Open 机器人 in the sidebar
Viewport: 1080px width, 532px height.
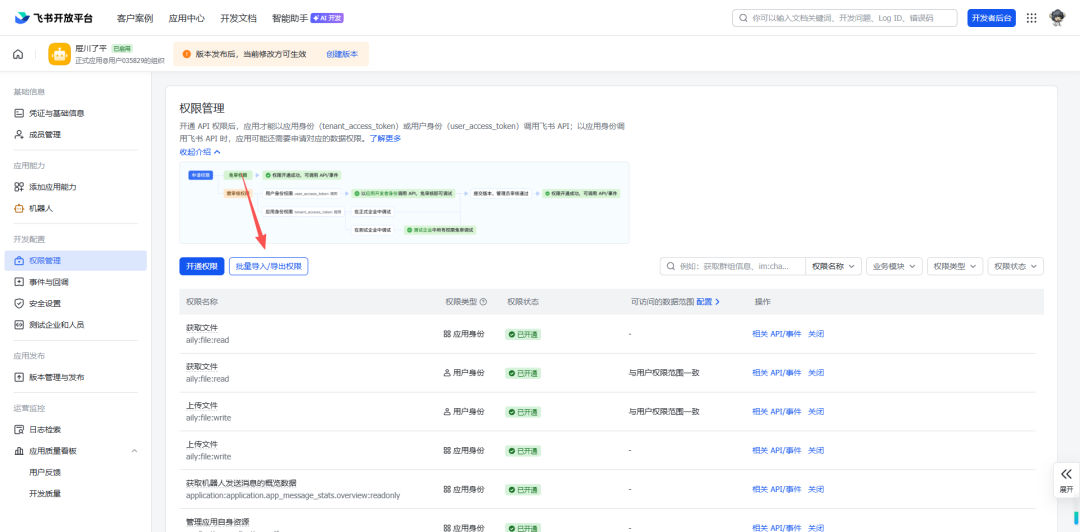(x=41, y=208)
